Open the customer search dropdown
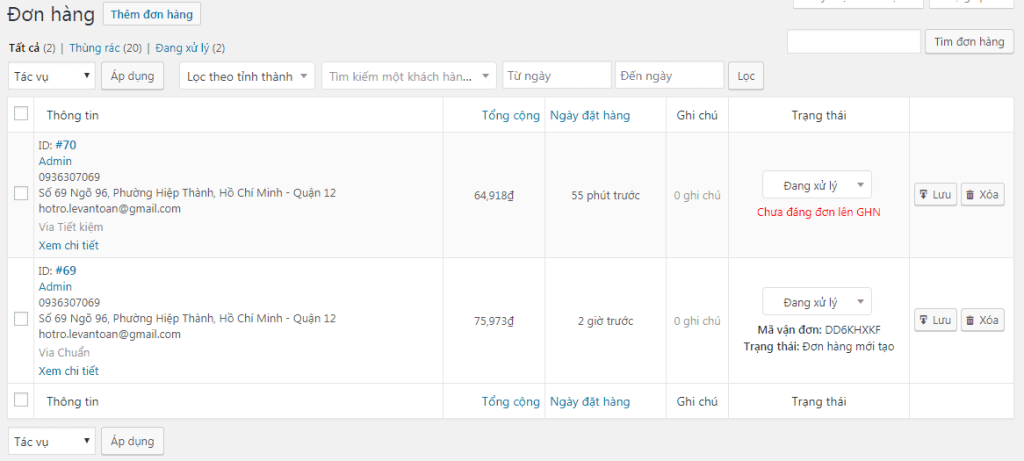 click(x=409, y=76)
